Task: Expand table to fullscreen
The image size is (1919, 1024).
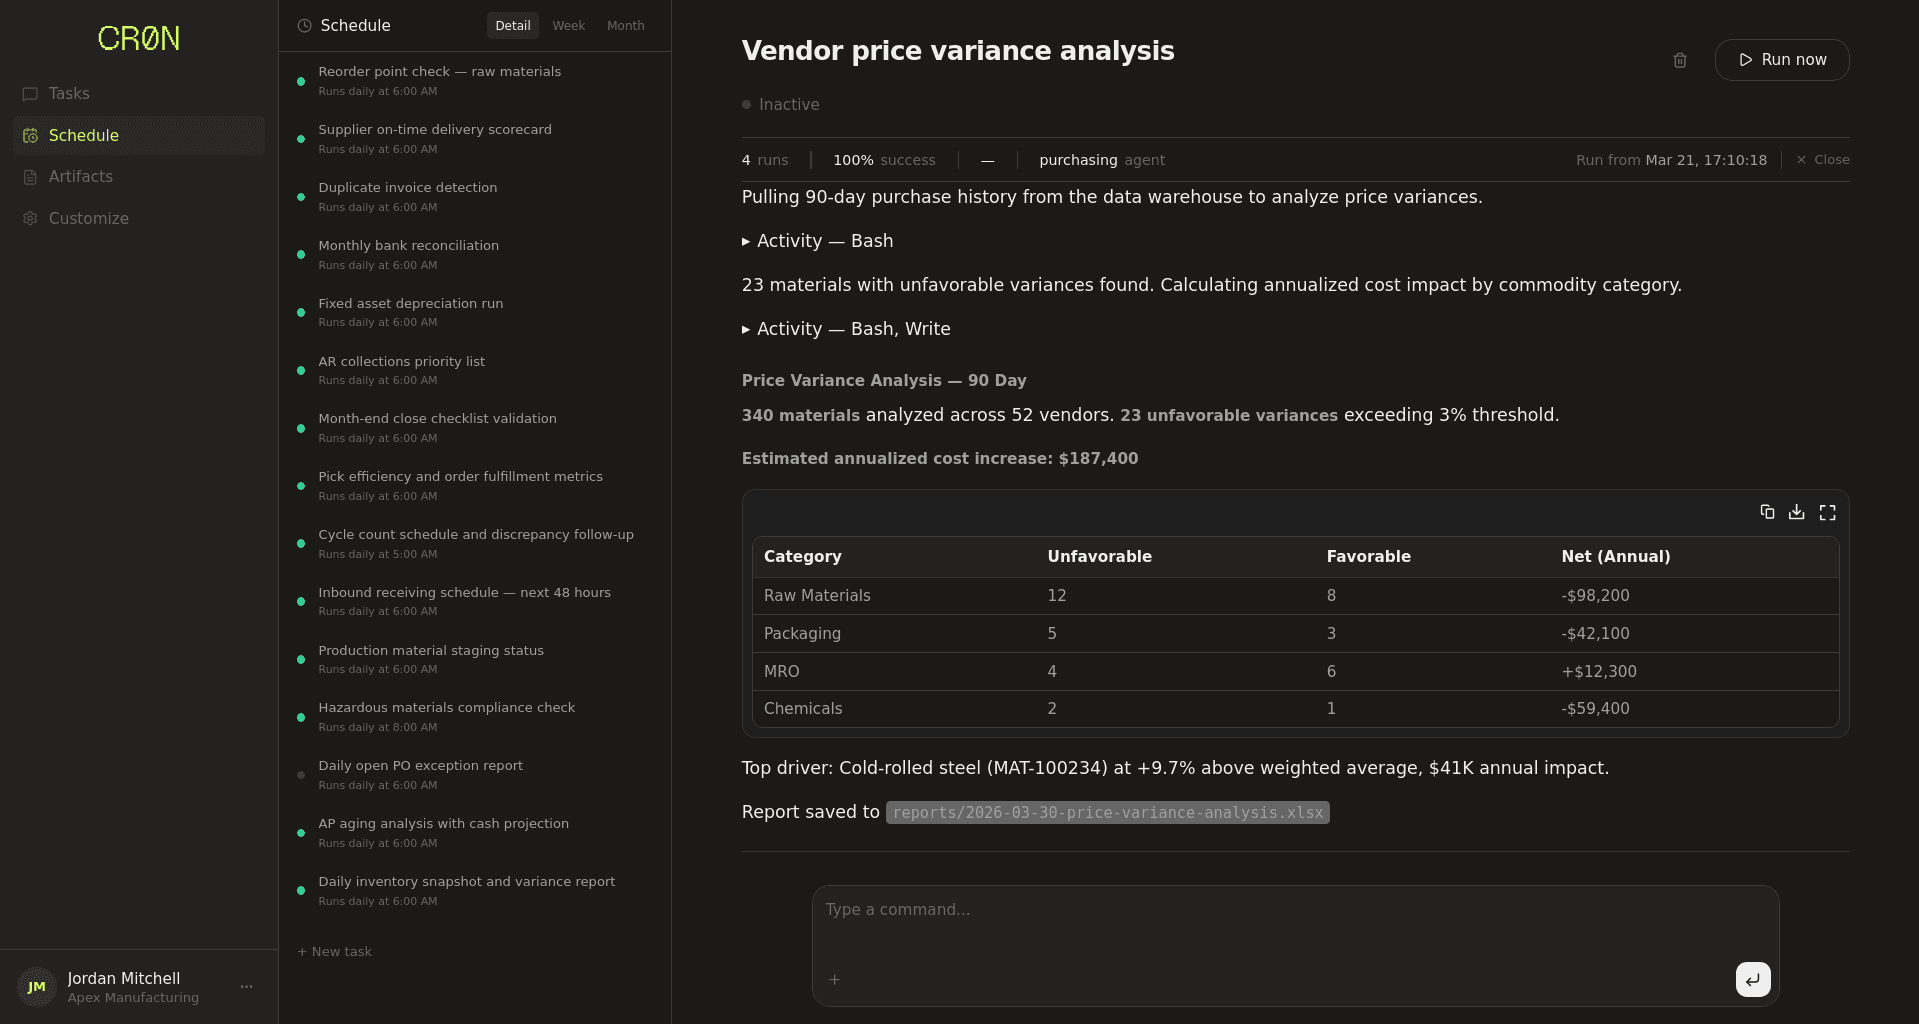Action: coord(1828,512)
